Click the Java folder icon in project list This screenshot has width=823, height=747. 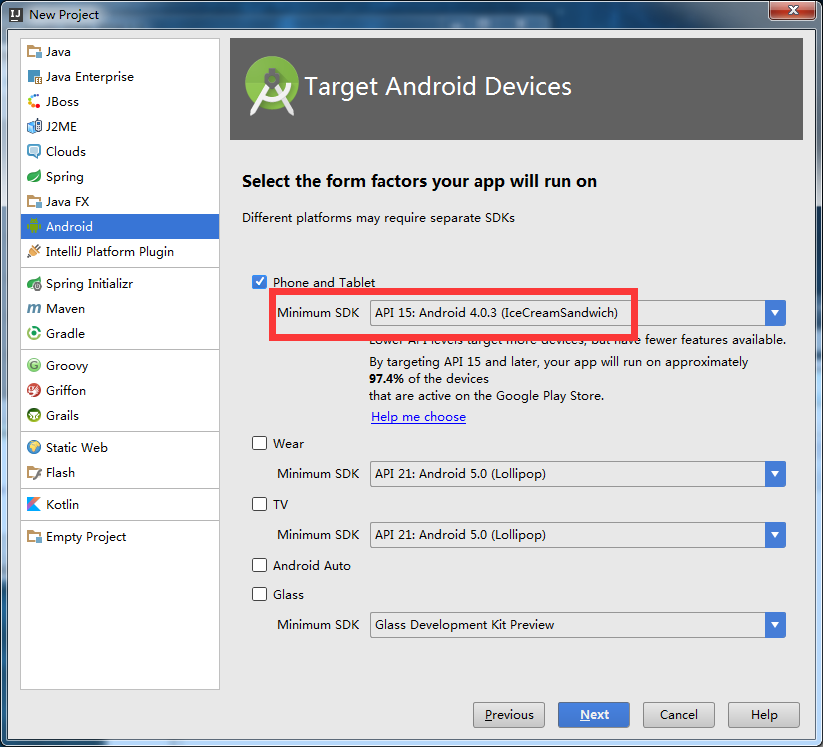[x=34, y=51]
